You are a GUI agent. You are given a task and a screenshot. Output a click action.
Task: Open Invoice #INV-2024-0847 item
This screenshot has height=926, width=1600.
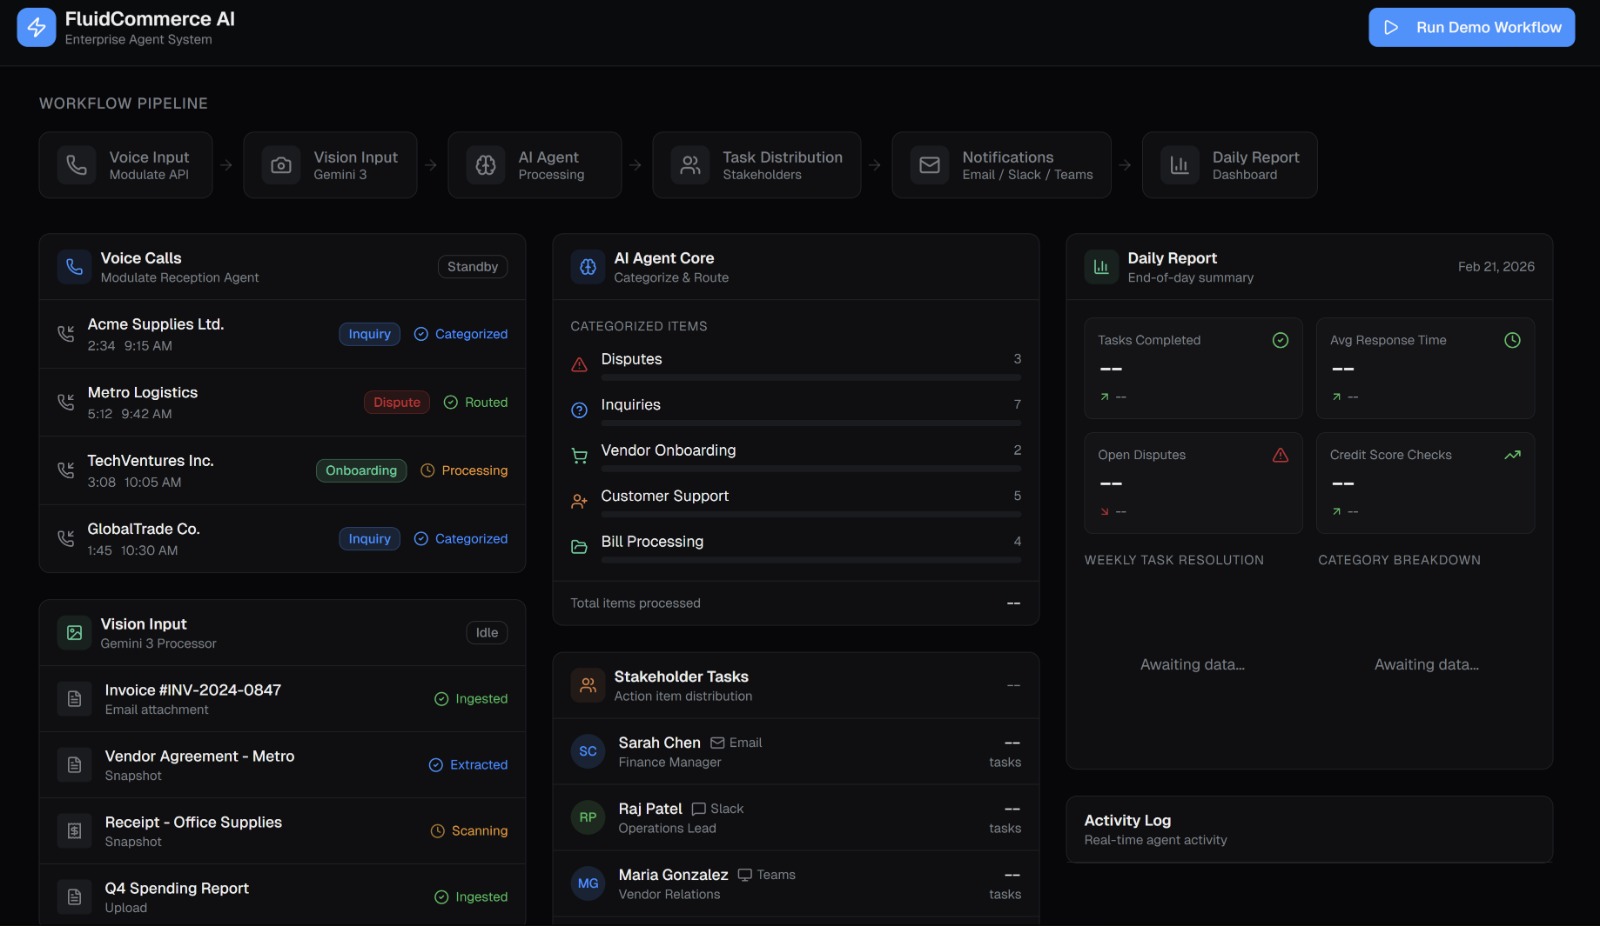pos(282,699)
